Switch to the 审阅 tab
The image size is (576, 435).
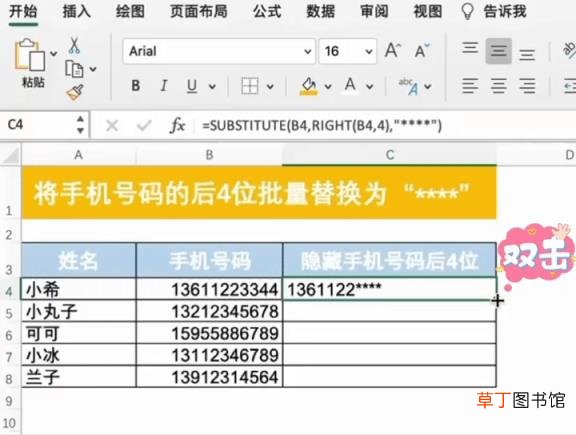[374, 12]
